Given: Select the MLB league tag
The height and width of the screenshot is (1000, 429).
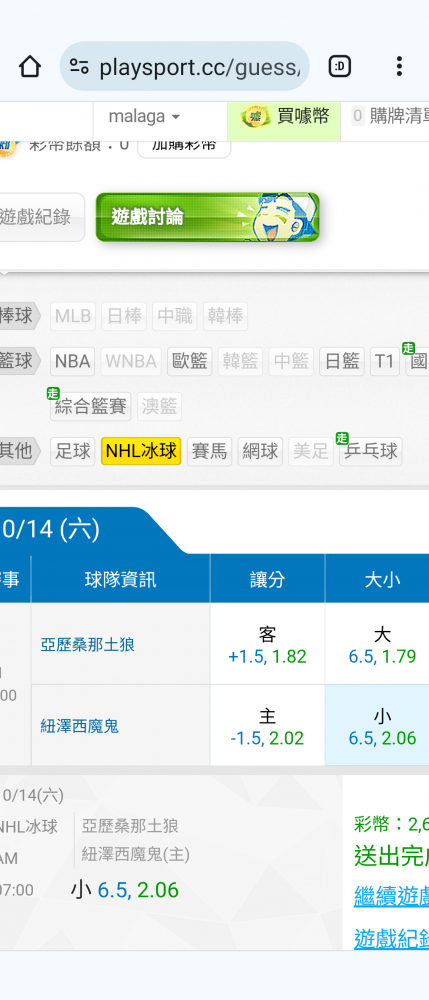Looking at the screenshot, I should (x=73, y=316).
